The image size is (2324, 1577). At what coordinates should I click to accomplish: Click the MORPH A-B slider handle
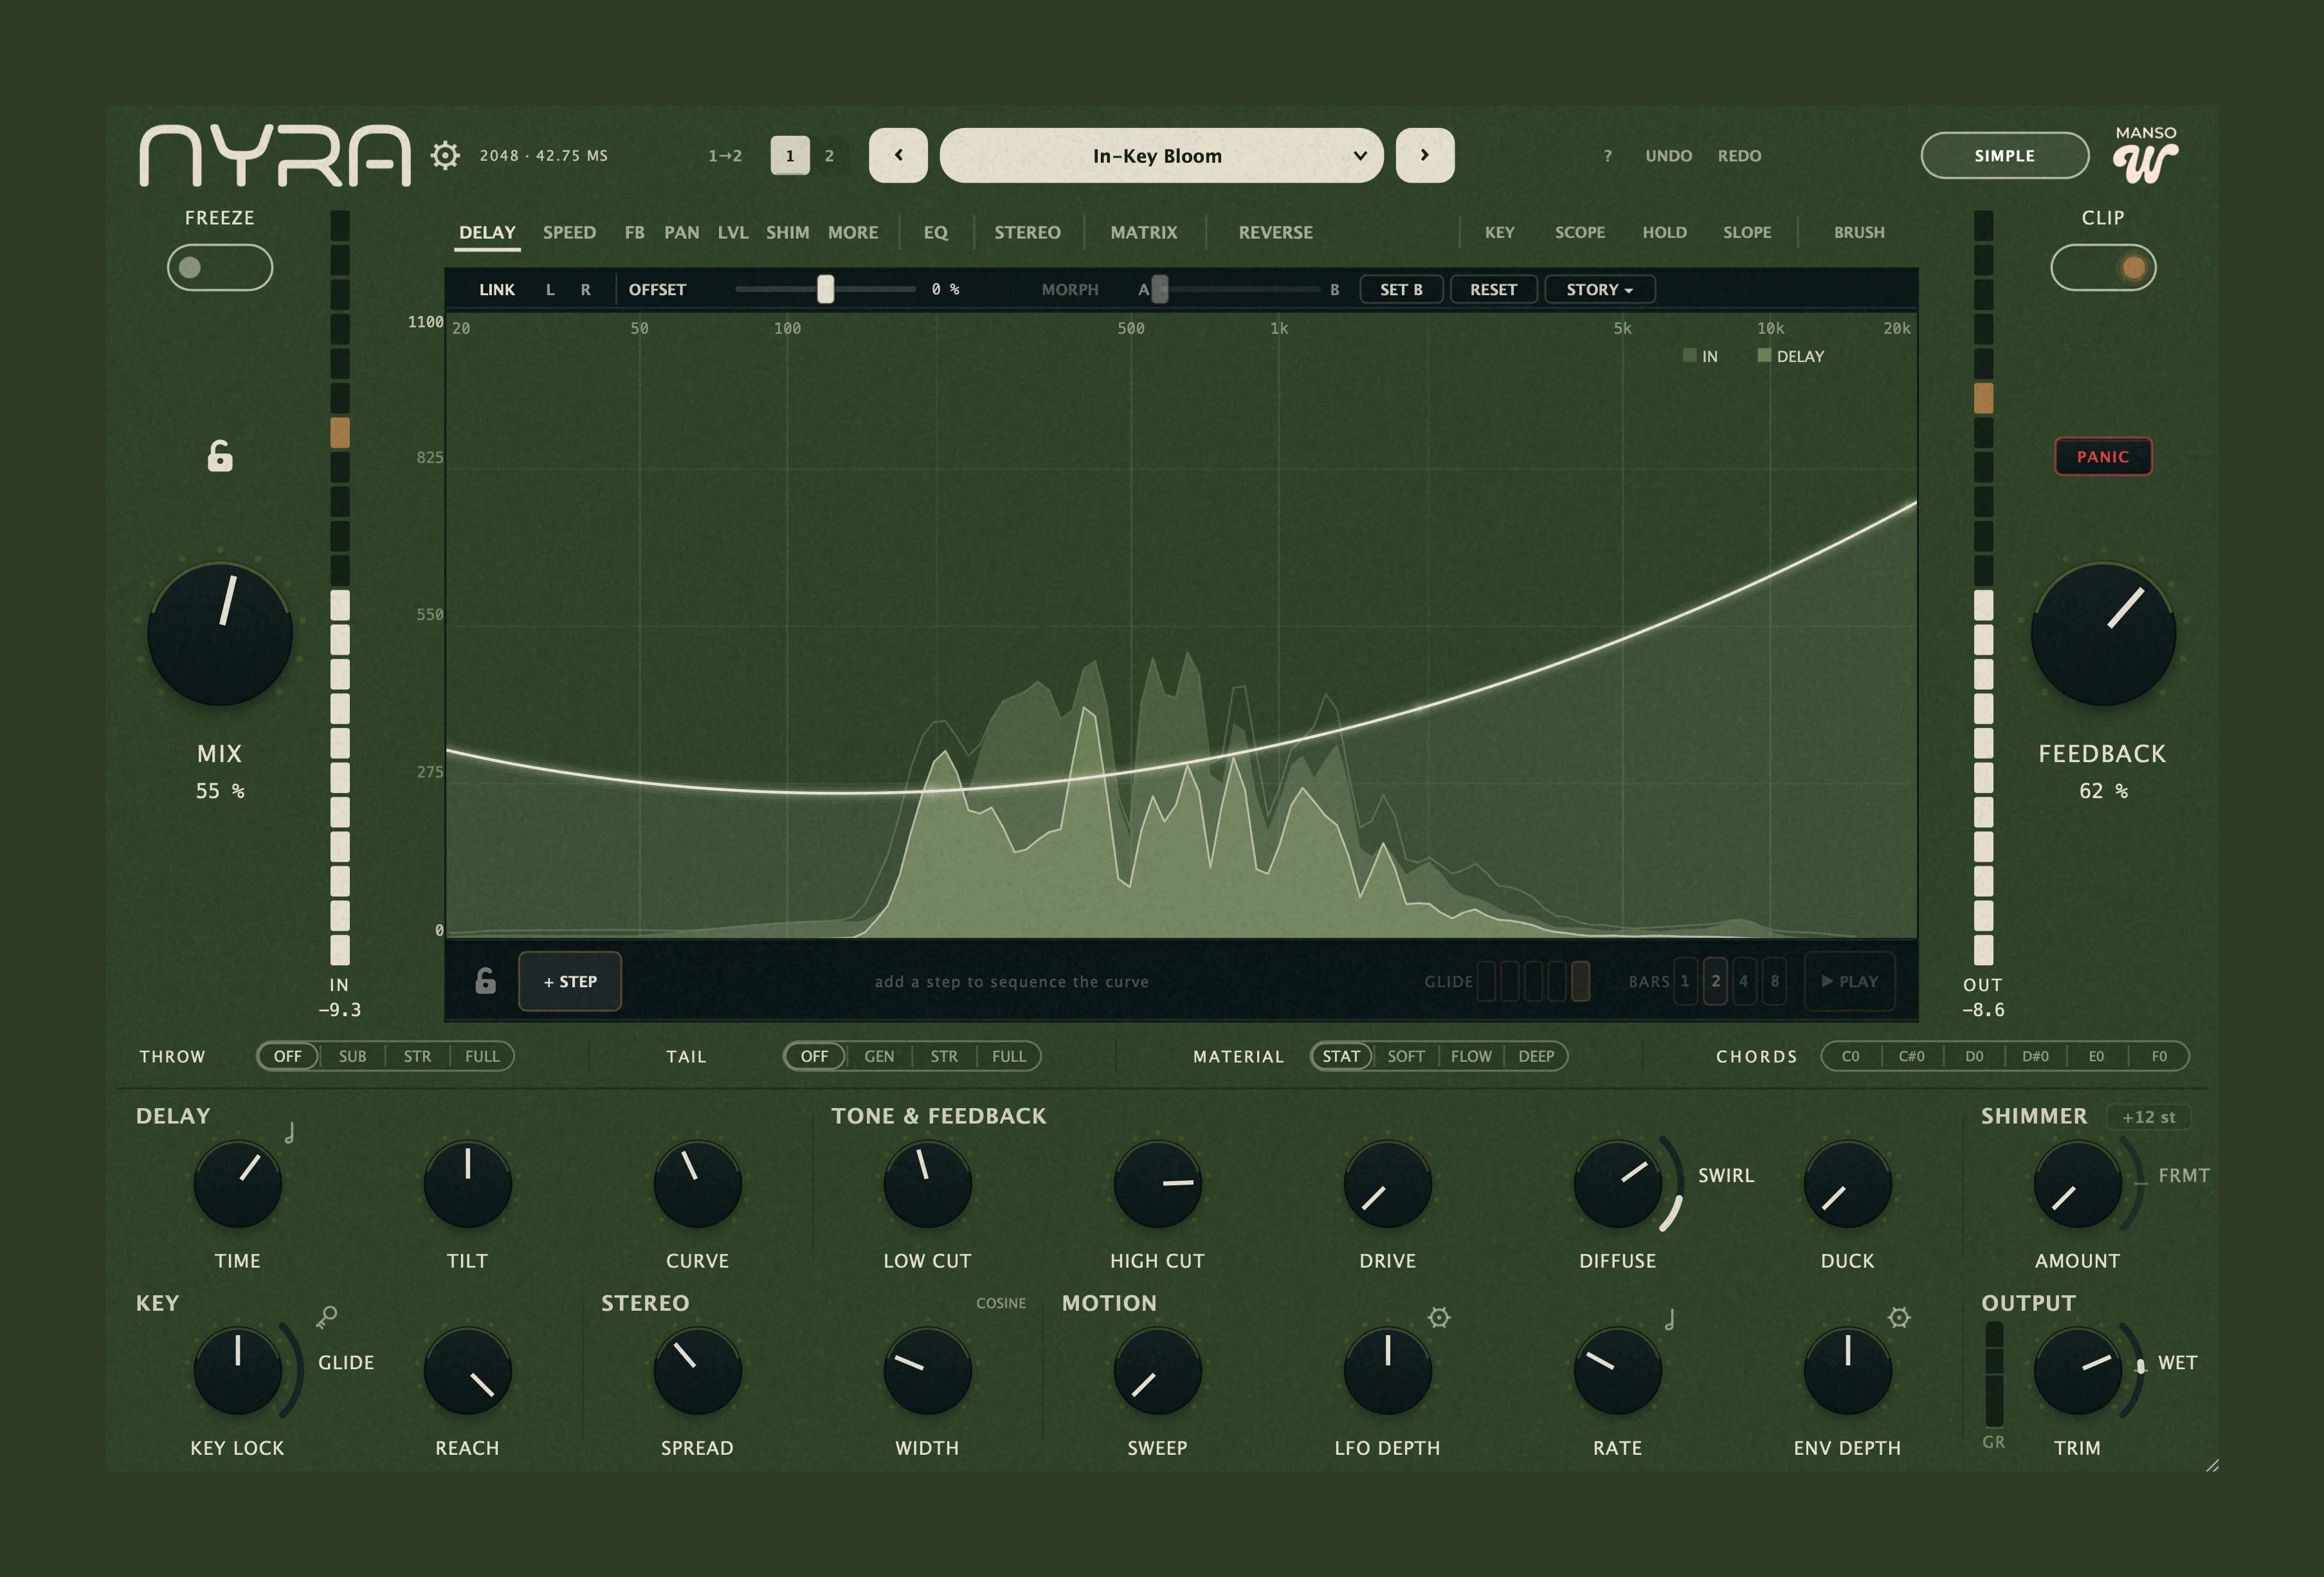(1160, 289)
